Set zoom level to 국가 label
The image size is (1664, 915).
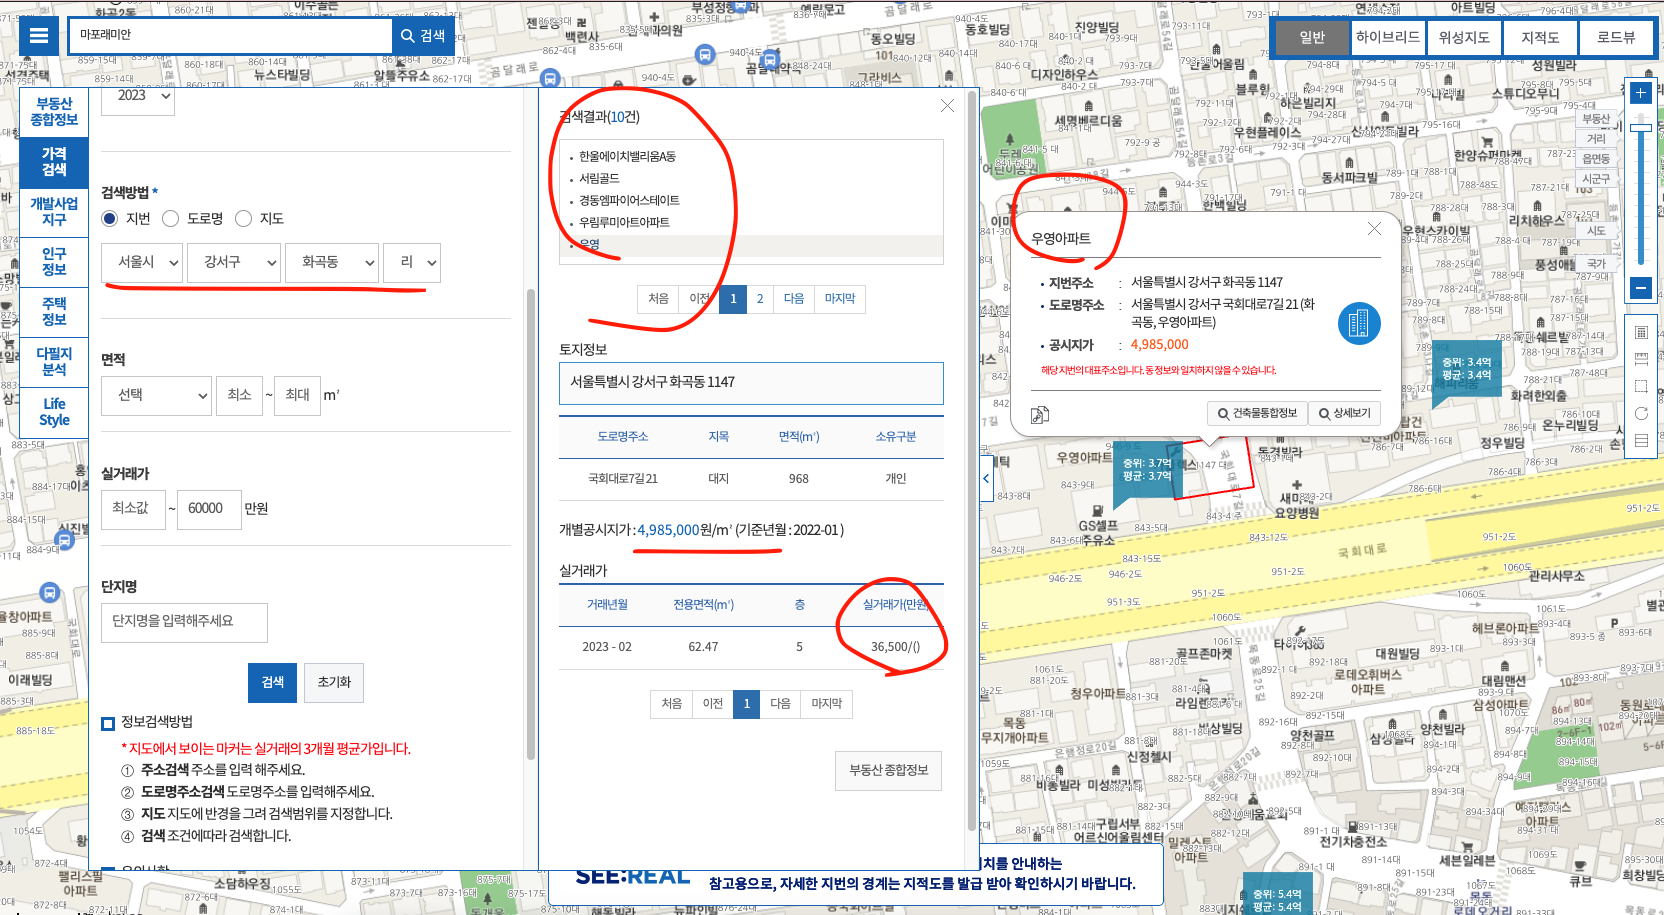point(1596,264)
